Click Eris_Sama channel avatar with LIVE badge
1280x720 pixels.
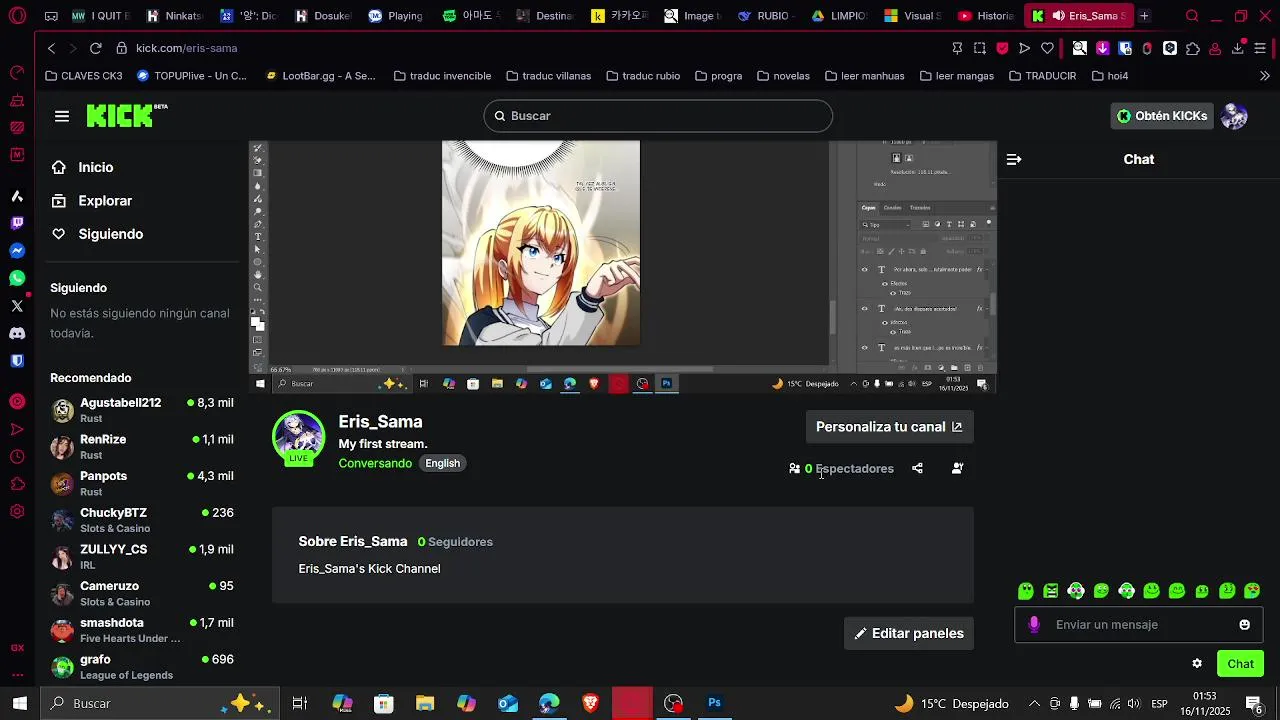coord(298,438)
